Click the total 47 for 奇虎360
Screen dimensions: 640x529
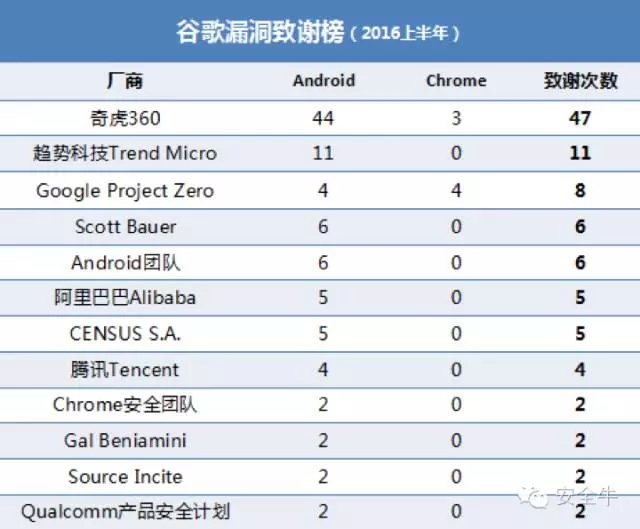pos(580,118)
